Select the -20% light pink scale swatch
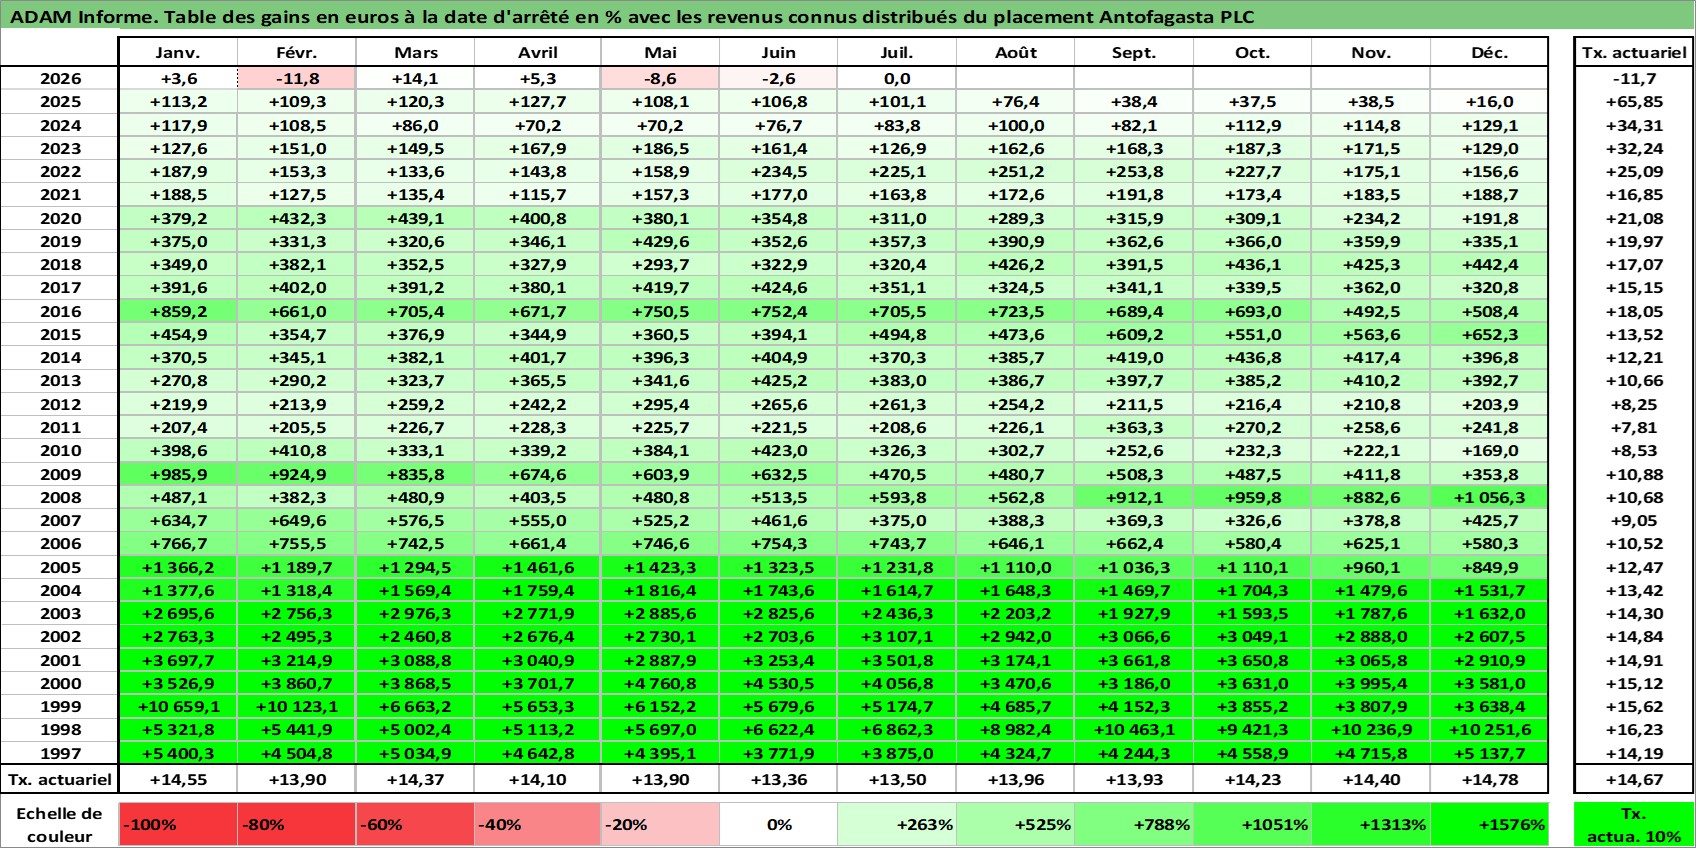 coord(660,824)
